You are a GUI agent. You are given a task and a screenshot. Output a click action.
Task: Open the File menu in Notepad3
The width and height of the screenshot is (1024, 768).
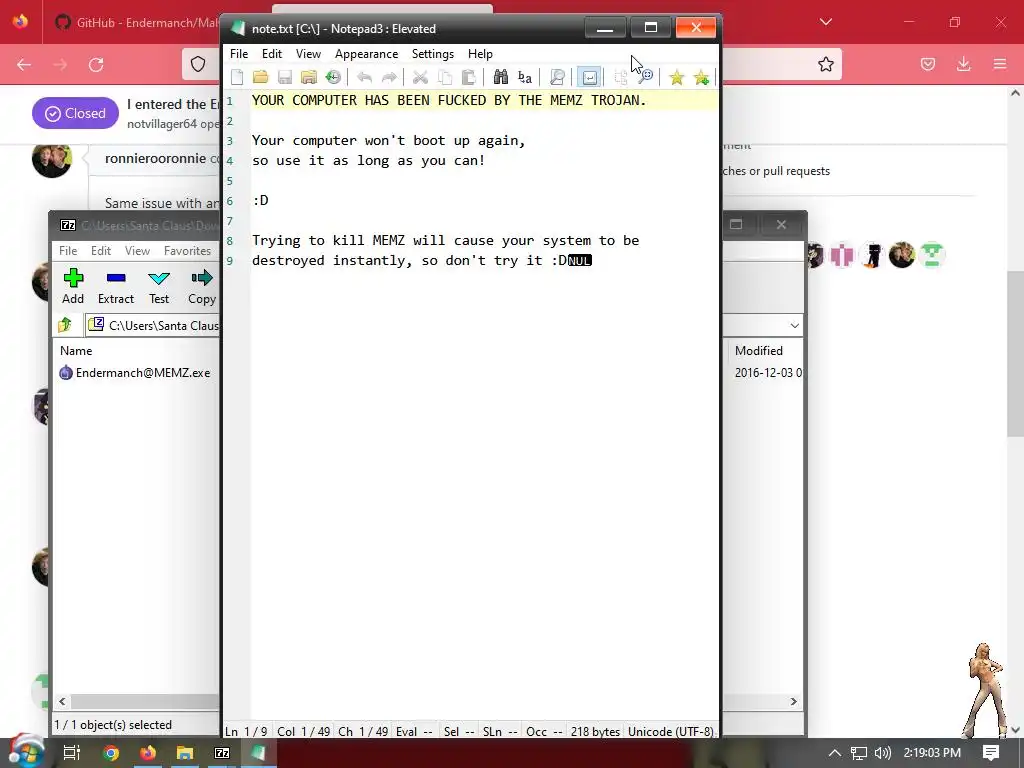(x=239, y=54)
